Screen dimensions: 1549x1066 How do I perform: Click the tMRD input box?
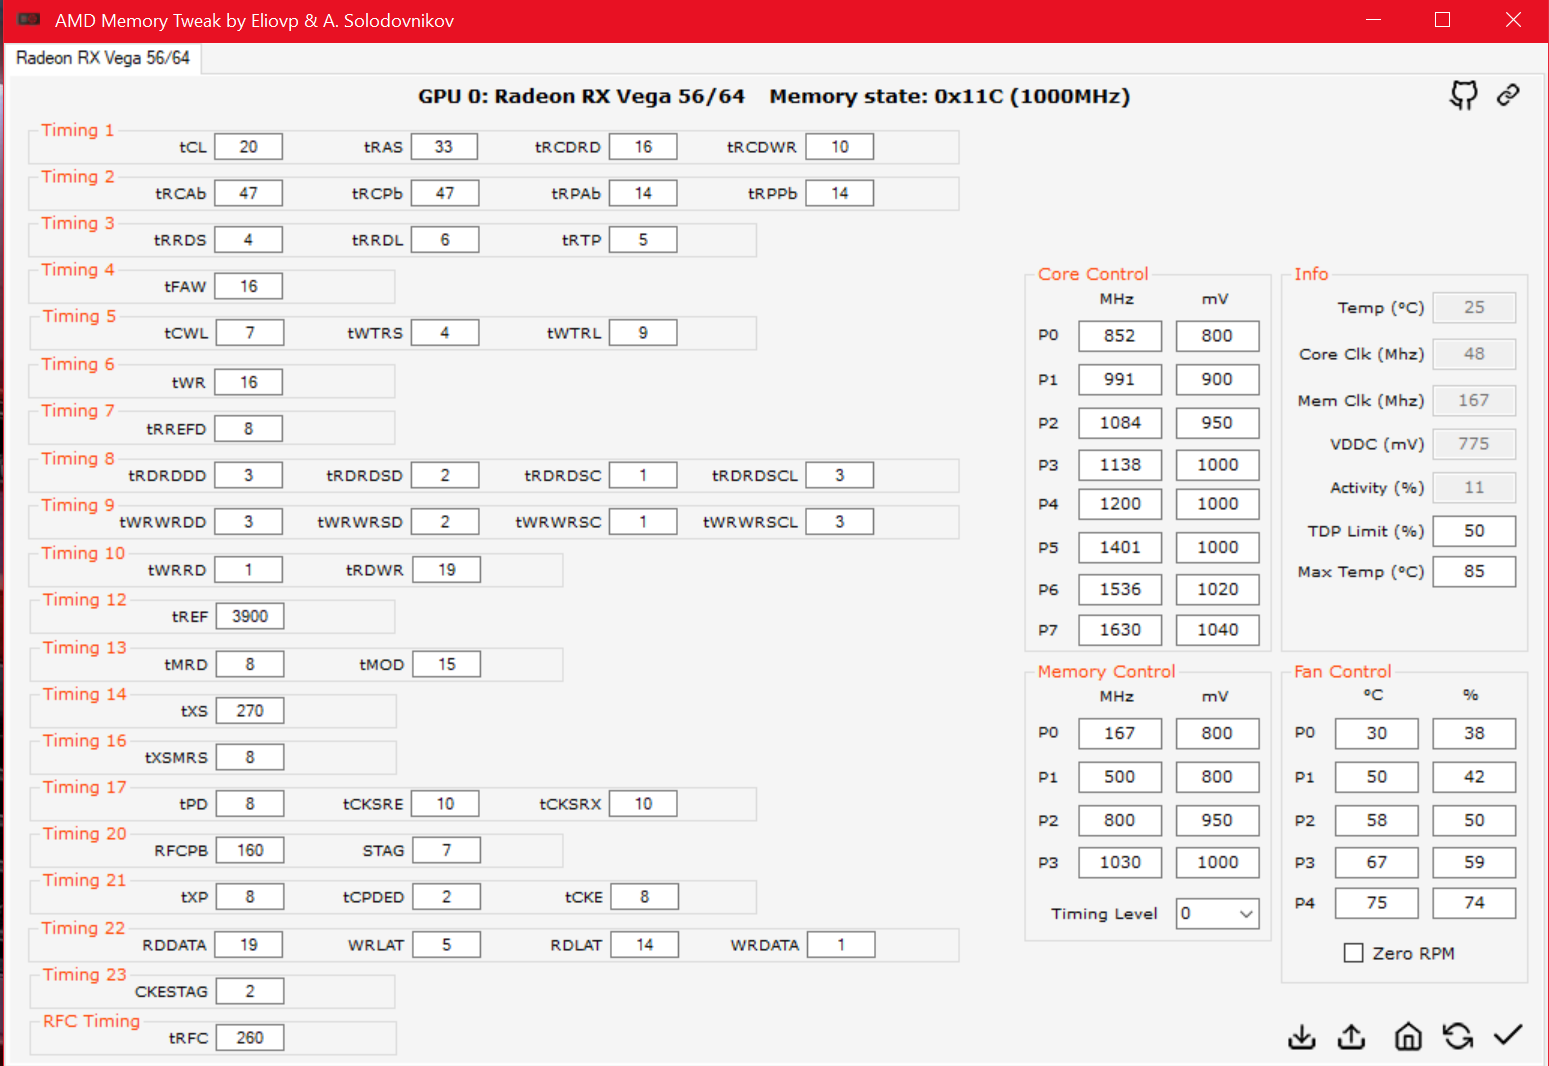250,664
